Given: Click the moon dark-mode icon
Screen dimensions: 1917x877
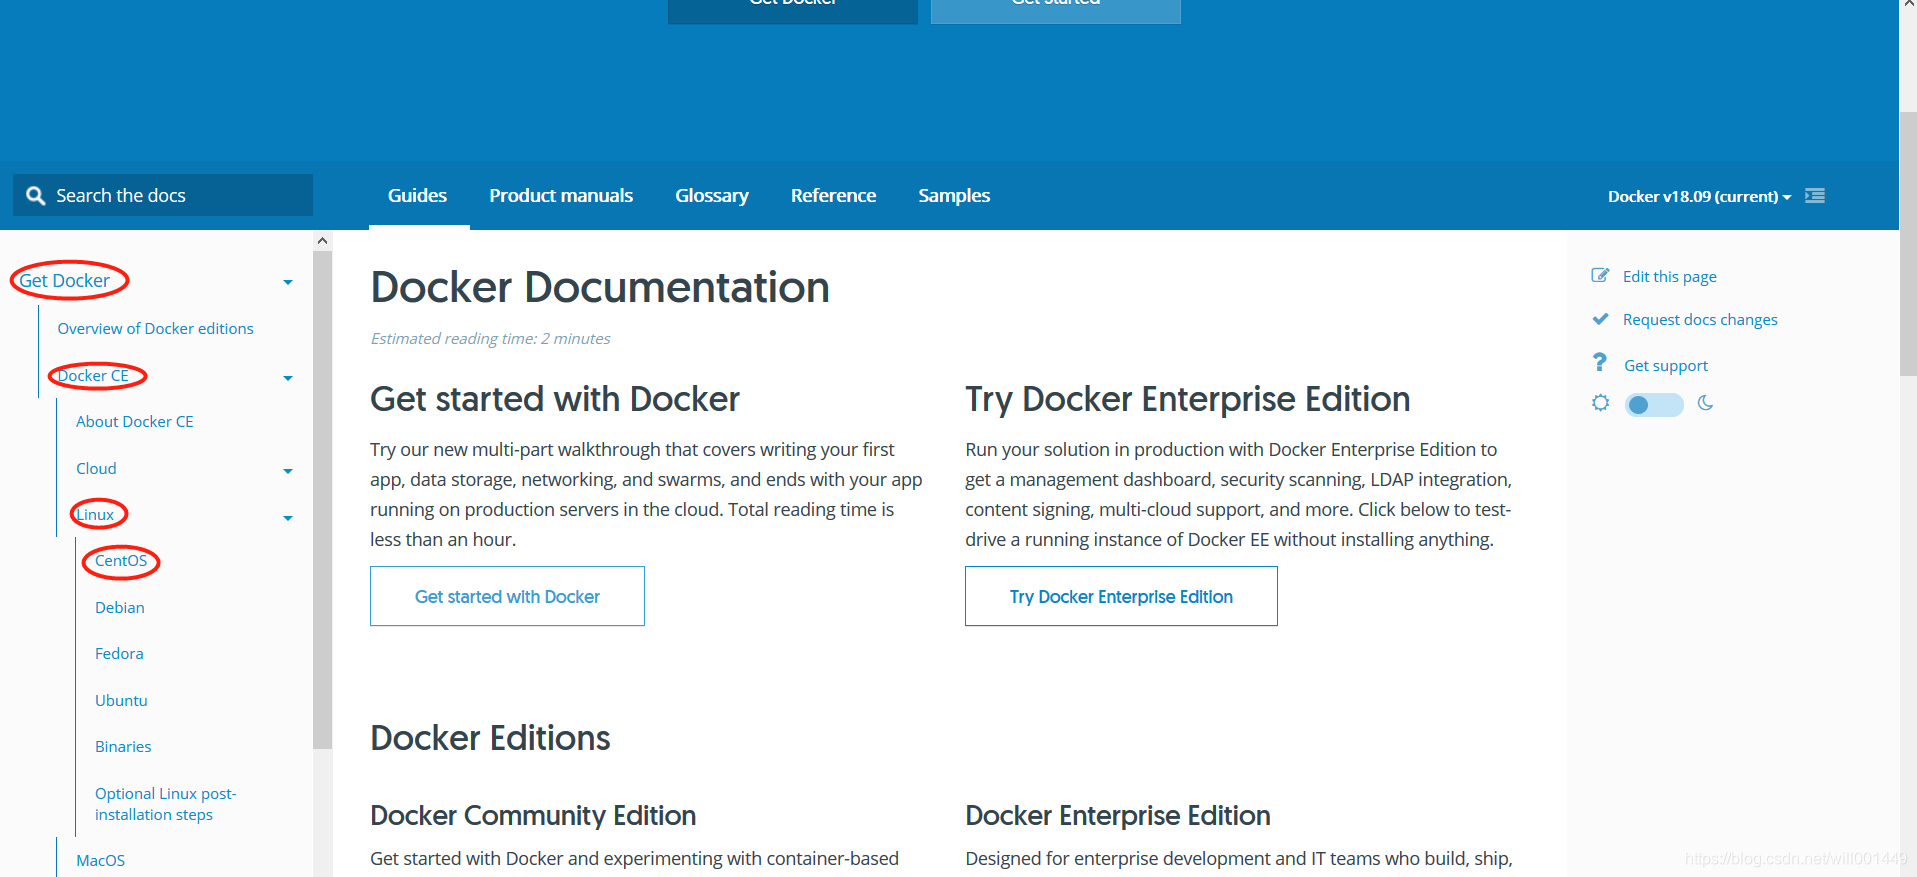Looking at the screenshot, I should click(1706, 403).
